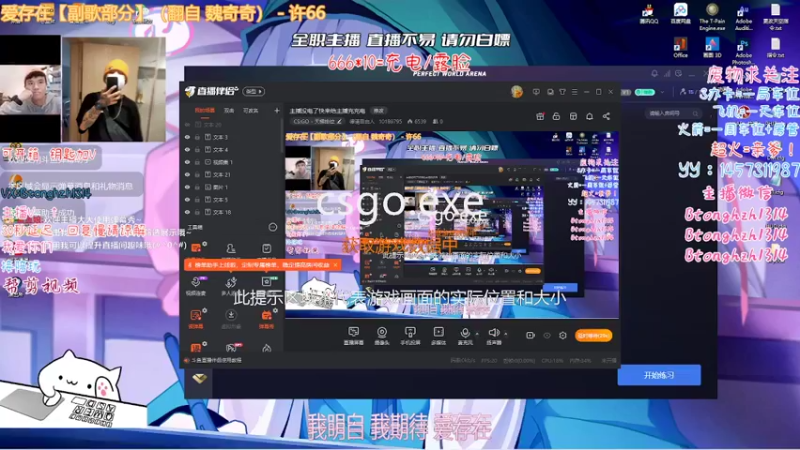Toggle the green status pill in Perfect World Arena

tap(644, 92)
